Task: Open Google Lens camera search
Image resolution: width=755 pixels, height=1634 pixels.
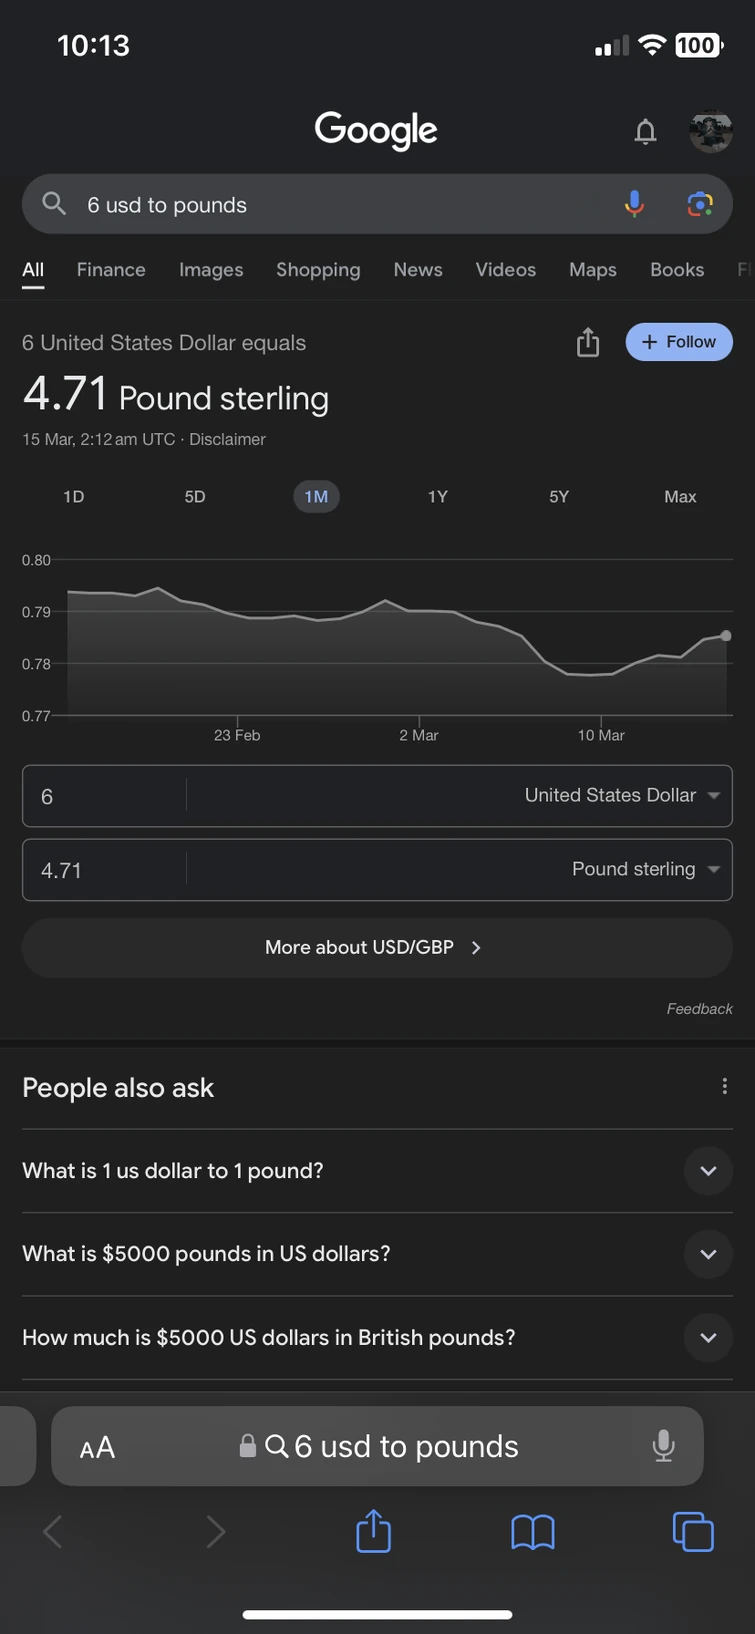Action: coord(700,204)
